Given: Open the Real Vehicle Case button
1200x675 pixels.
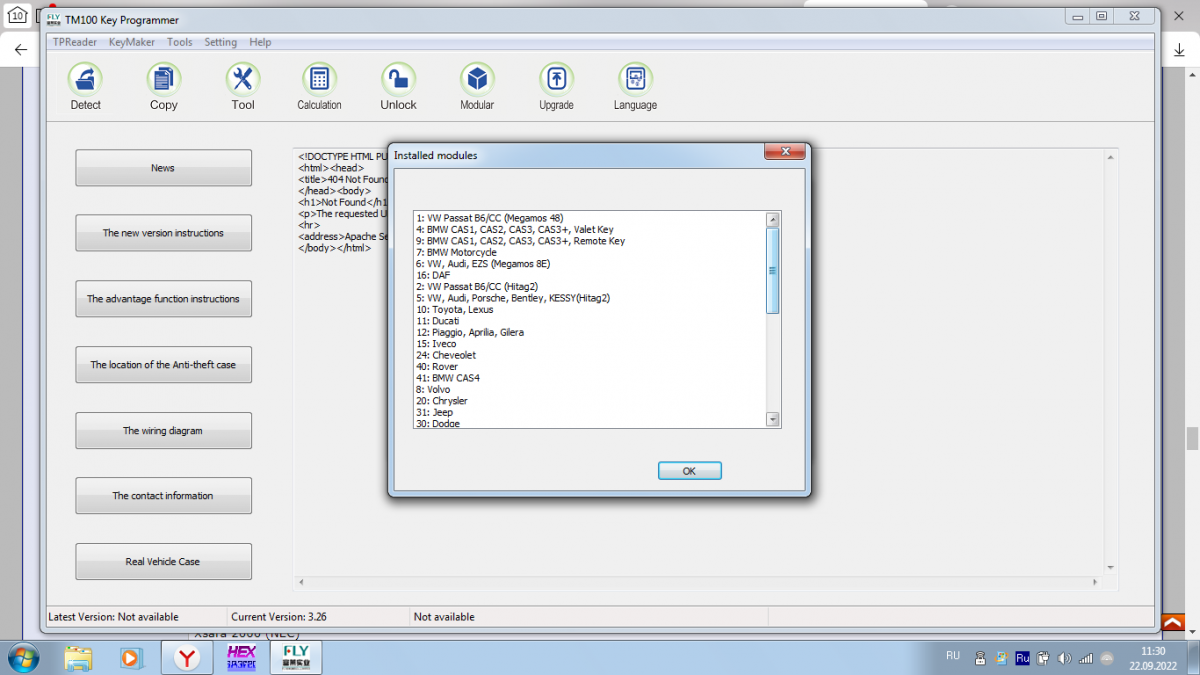Looking at the screenshot, I should point(163,562).
